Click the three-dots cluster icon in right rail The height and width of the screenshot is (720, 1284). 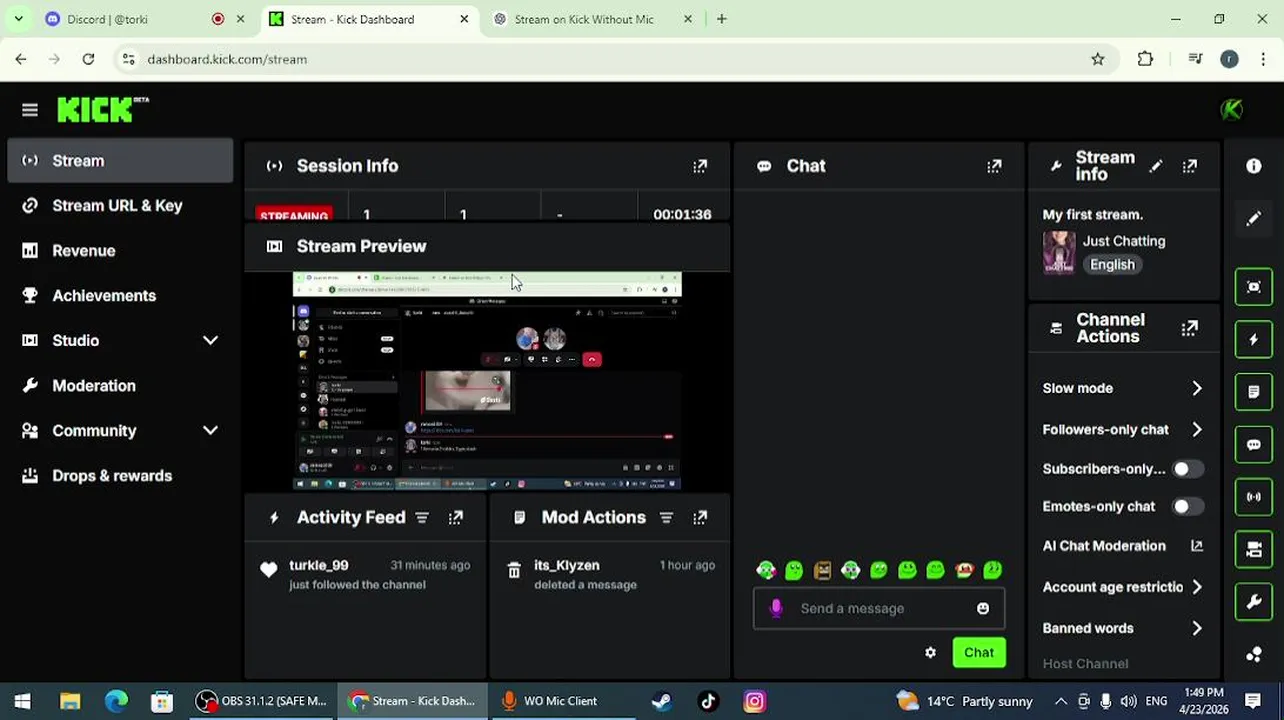(x=1253, y=654)
